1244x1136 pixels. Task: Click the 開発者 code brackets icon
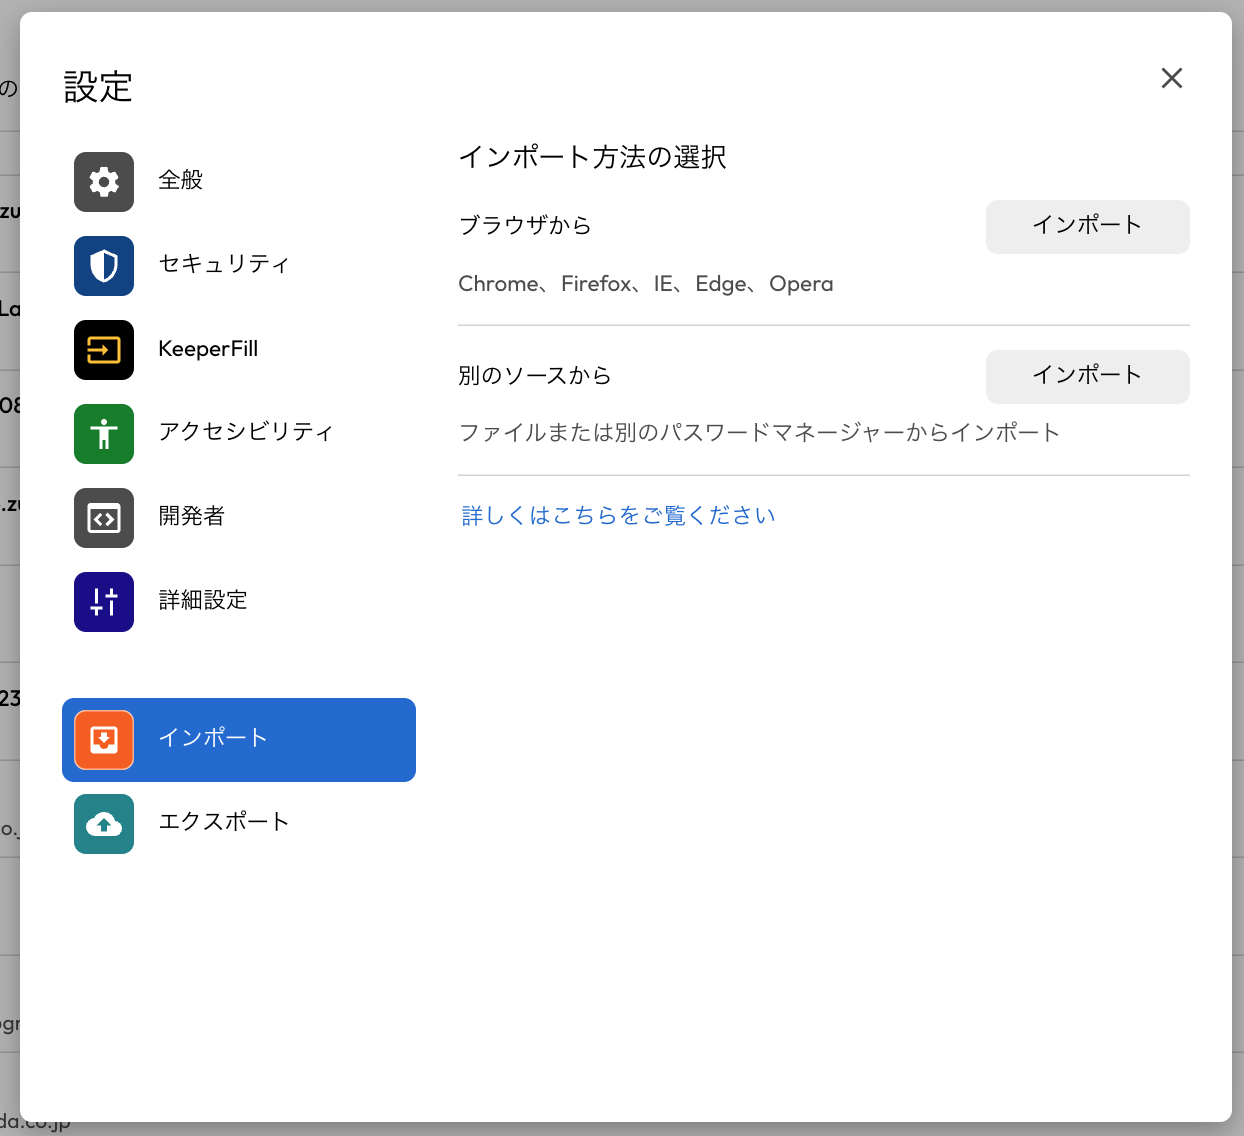coord(104,518)
